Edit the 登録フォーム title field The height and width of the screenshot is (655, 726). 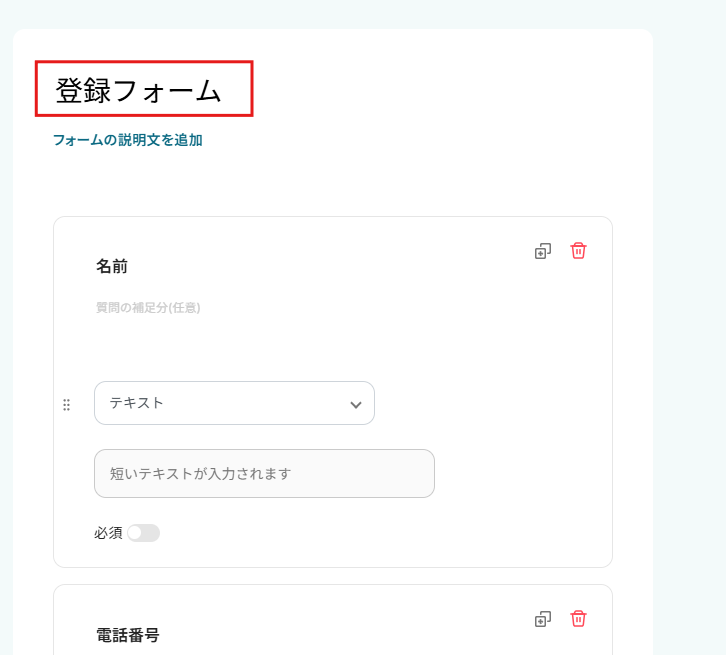click(143, 90)
